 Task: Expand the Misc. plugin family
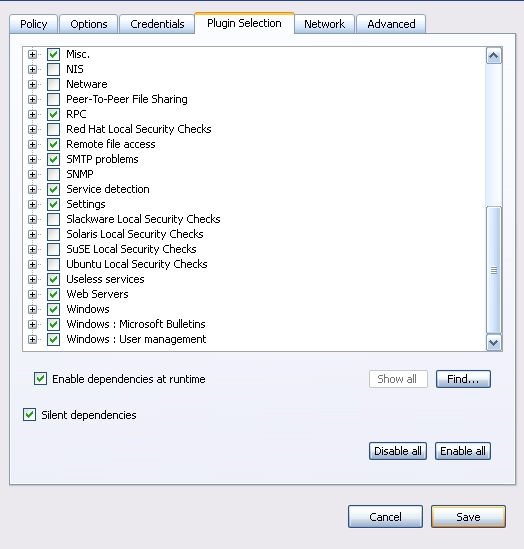coord(32,54)
